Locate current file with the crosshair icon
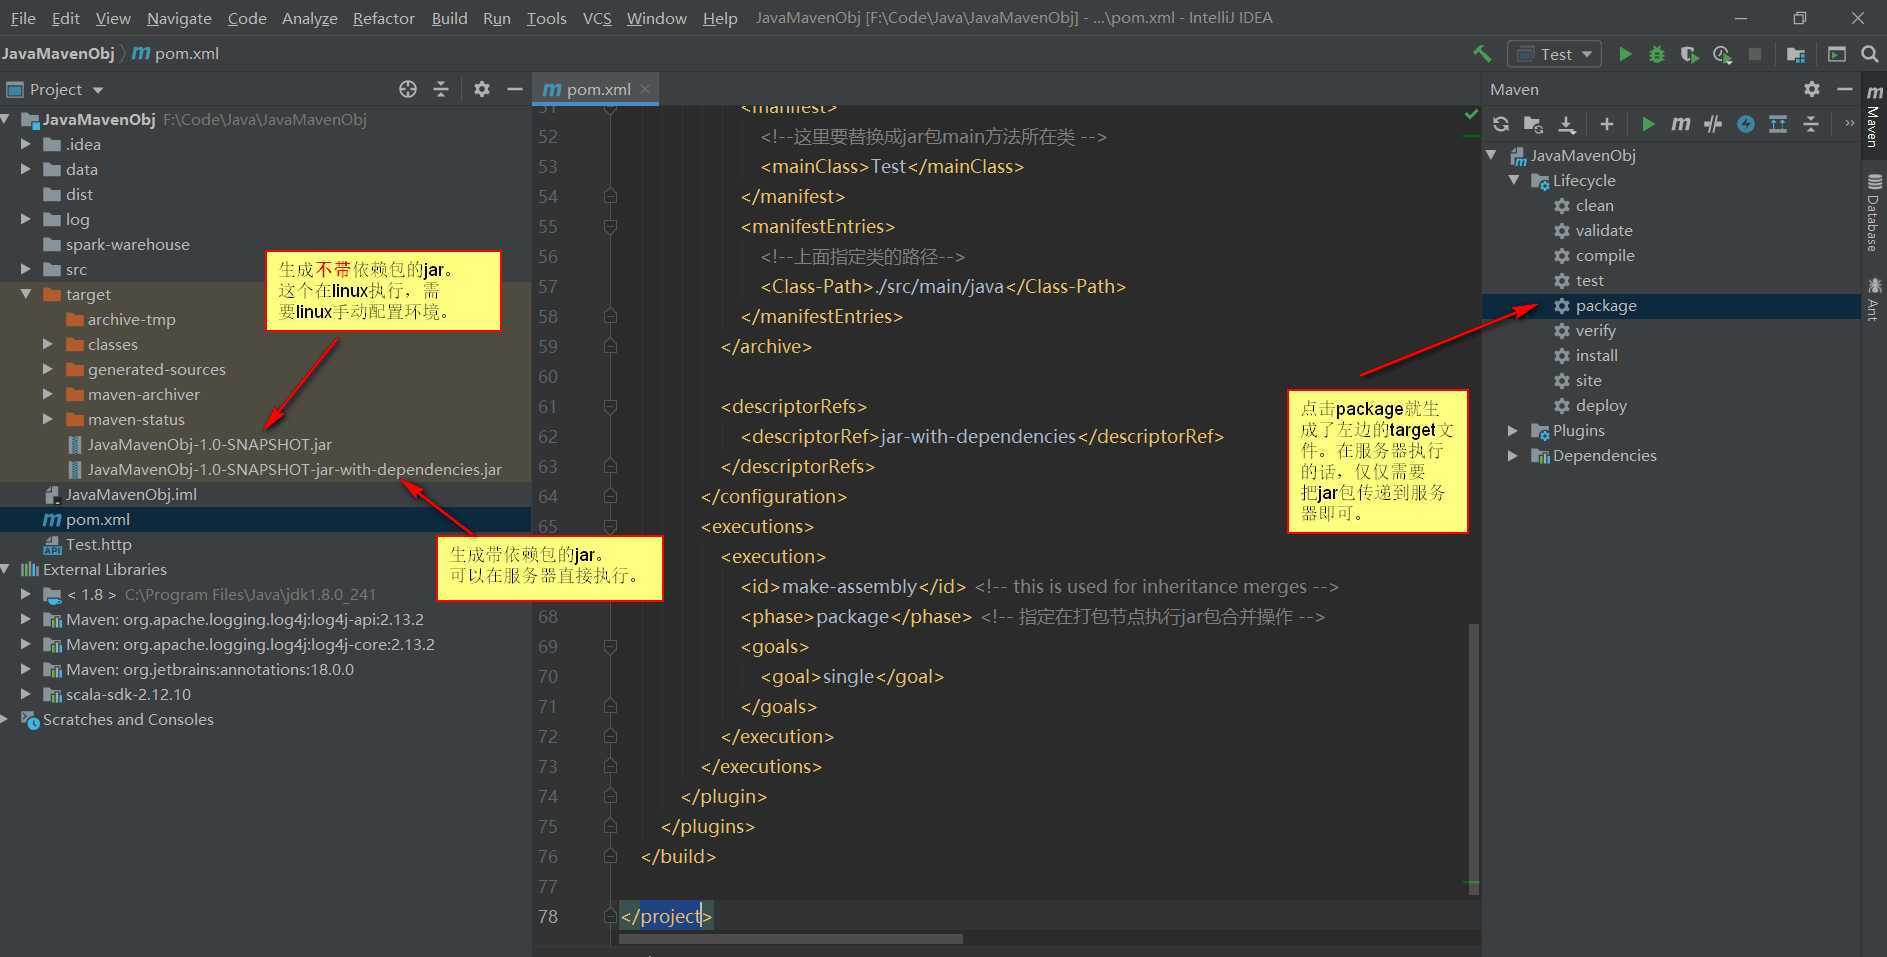 [x=408, y=89]
